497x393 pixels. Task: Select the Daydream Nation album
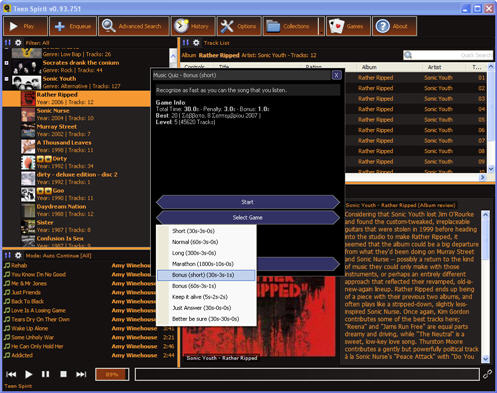pyautogui.click(x=77, y=210)
